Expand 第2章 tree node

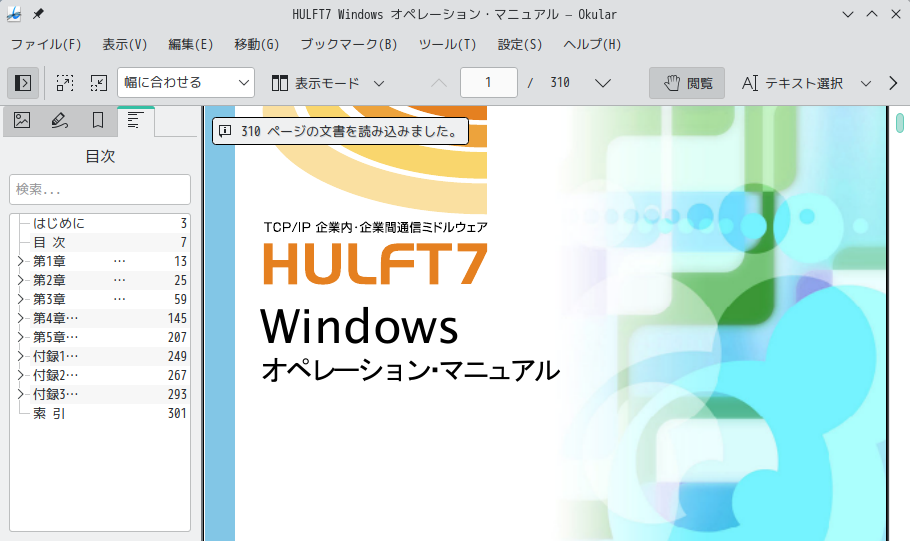coord(20,280)
